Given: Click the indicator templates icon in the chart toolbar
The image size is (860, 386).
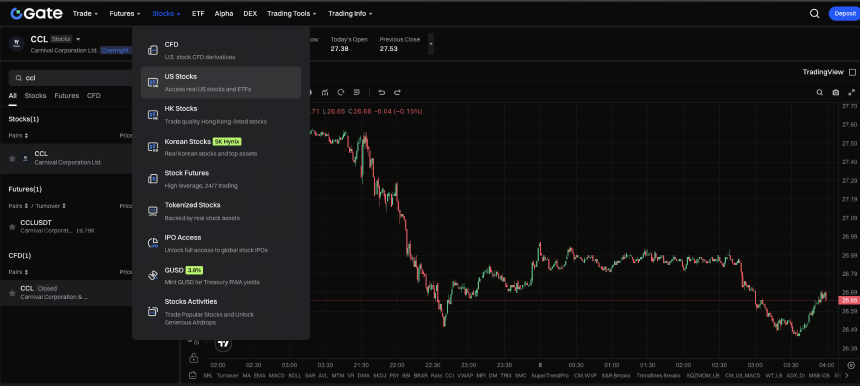Looking at the screenshot, I should (325, 92).
